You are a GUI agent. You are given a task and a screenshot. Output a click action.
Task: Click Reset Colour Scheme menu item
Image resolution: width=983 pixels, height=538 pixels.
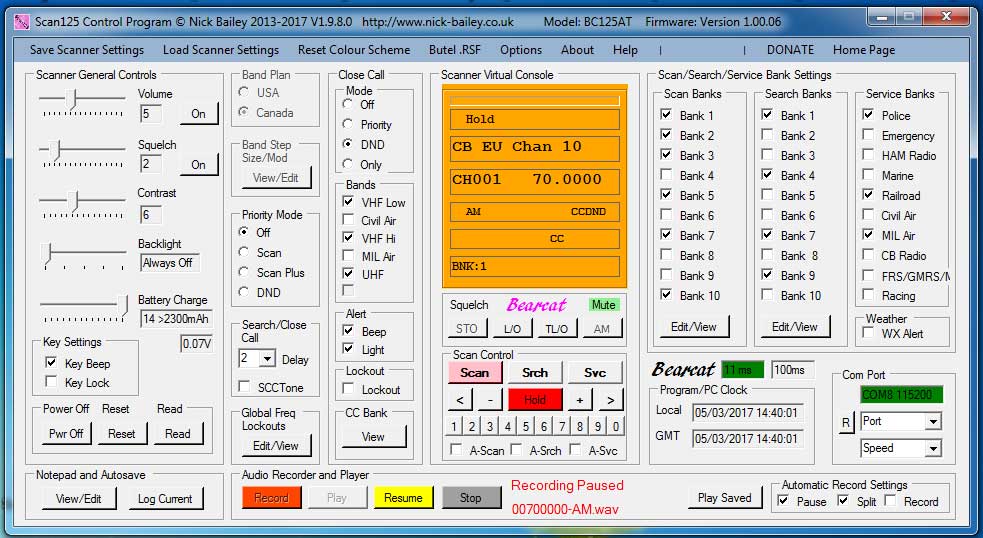[354, 50]
